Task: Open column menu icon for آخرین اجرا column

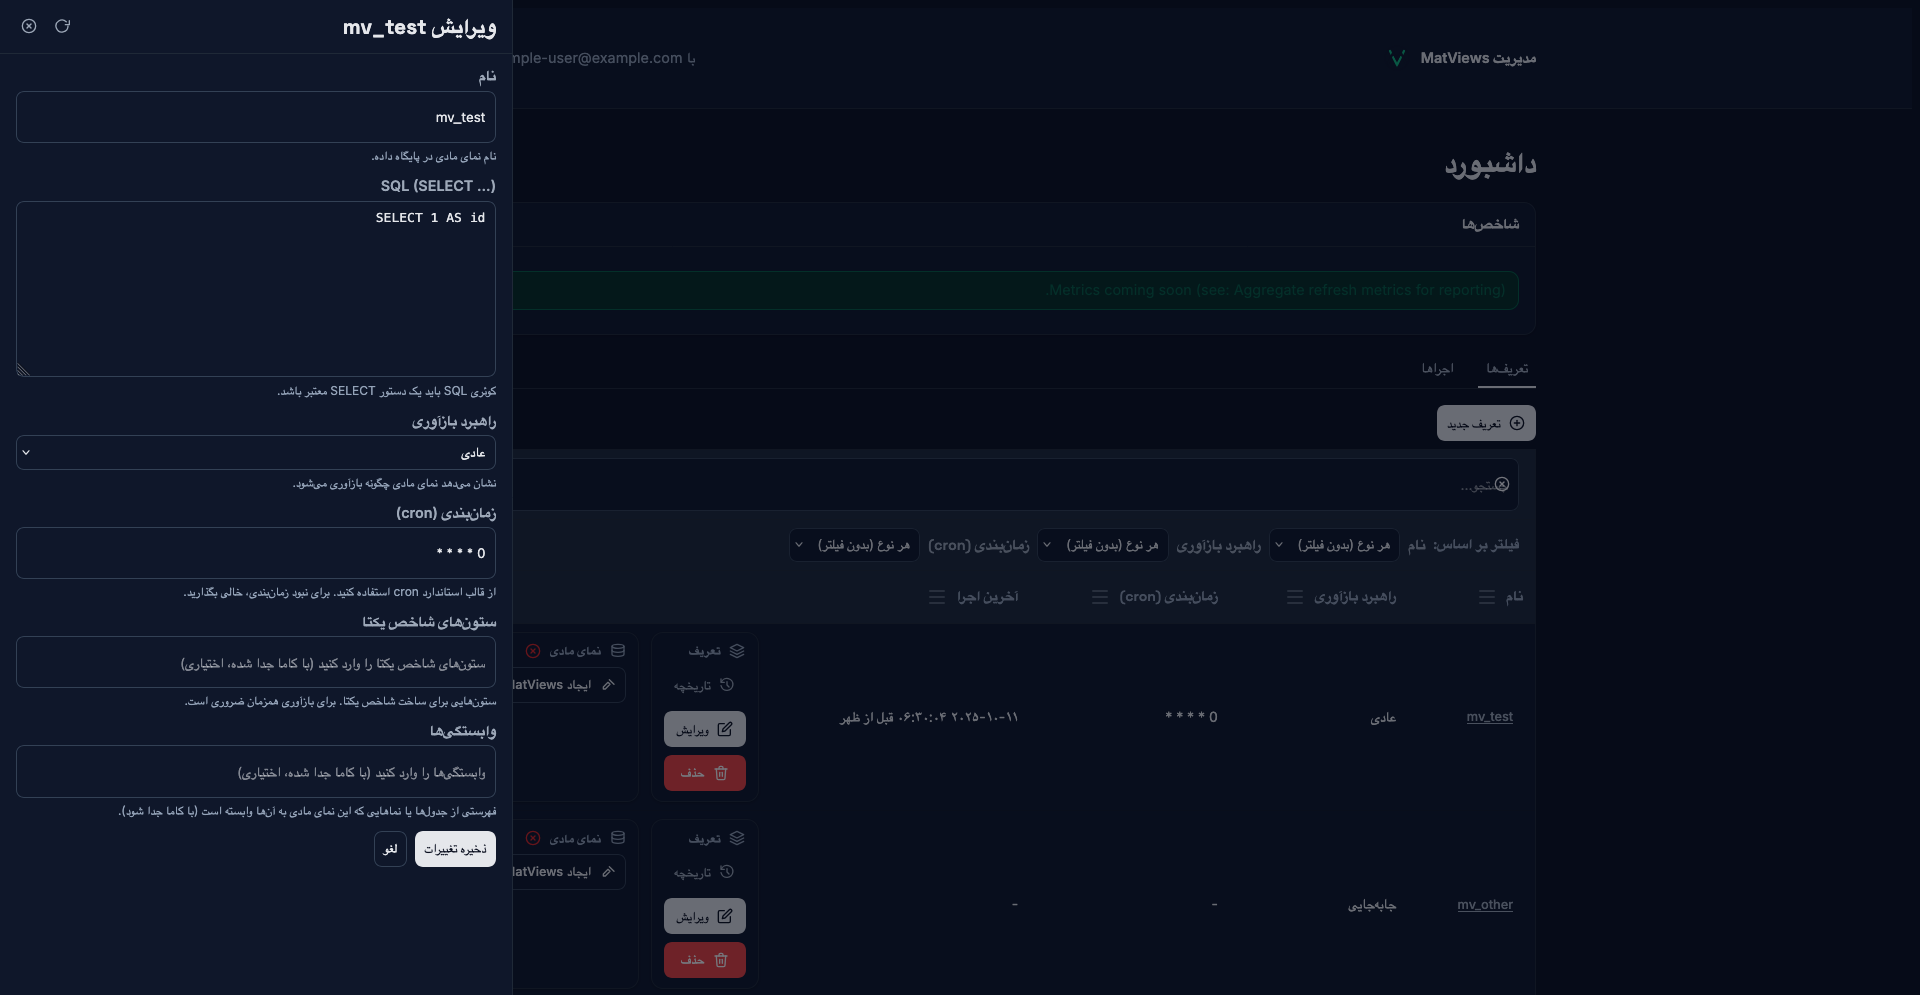Action: pos(936,597)
